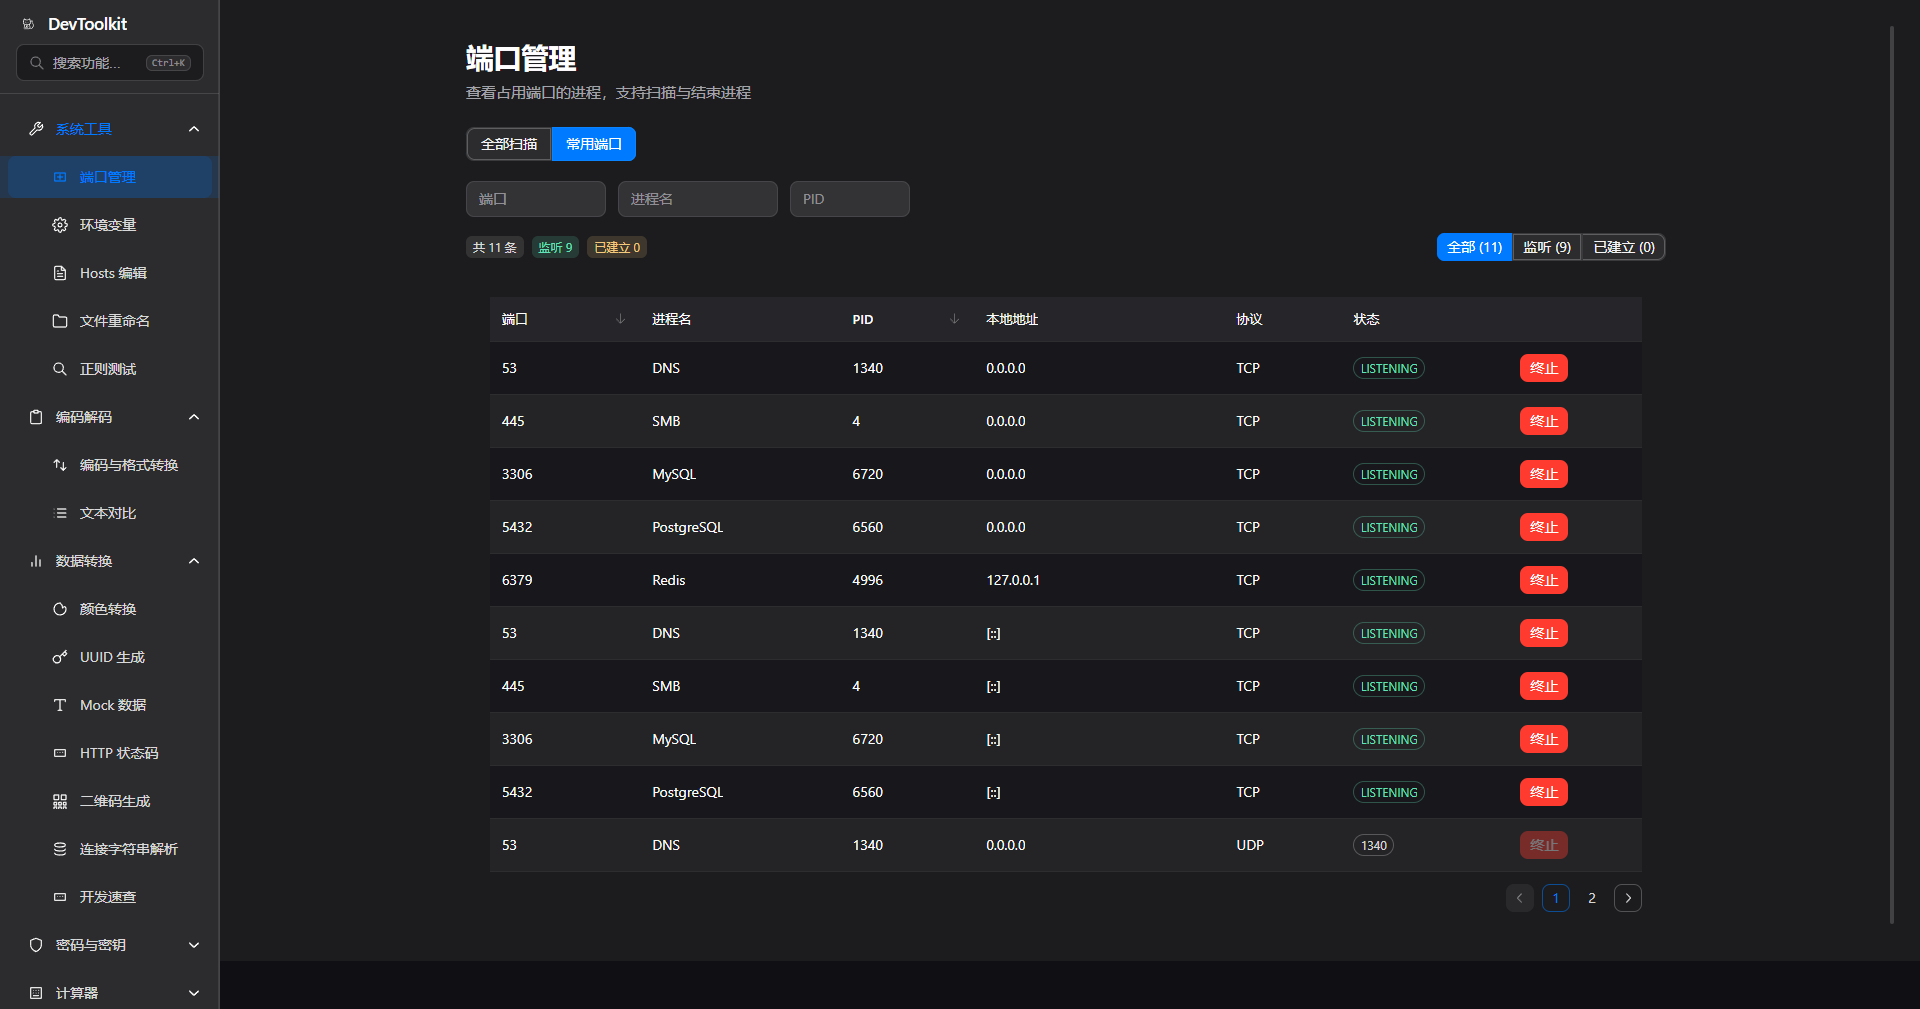Go to page 2 of results
This screenshot has width=1920, height=1009.
pyautogui.click(x=1592, y=898)
